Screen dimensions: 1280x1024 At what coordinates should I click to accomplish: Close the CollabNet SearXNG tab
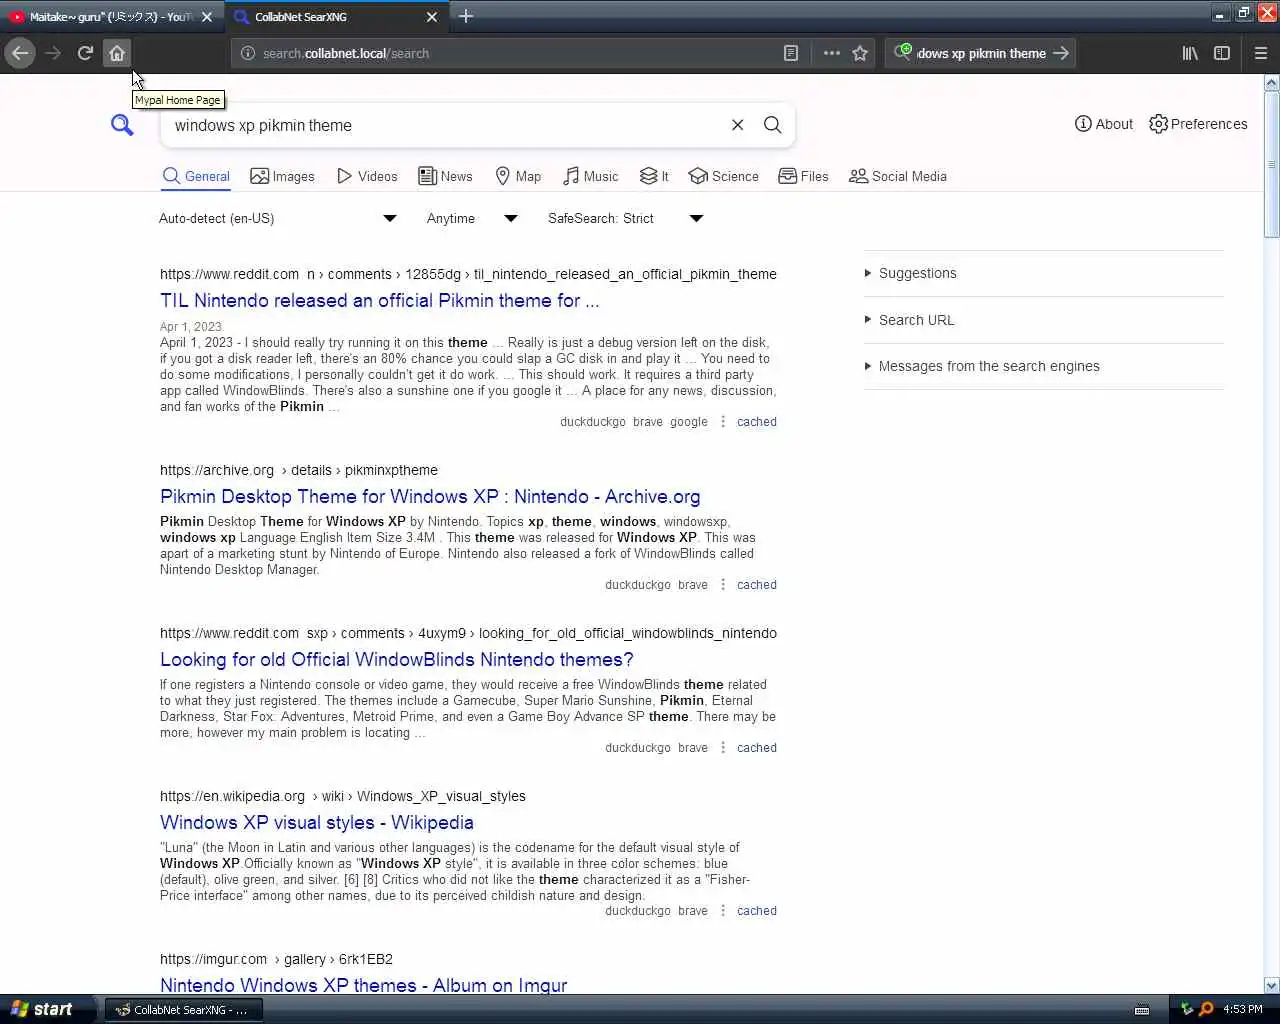(x=432, y=16)
